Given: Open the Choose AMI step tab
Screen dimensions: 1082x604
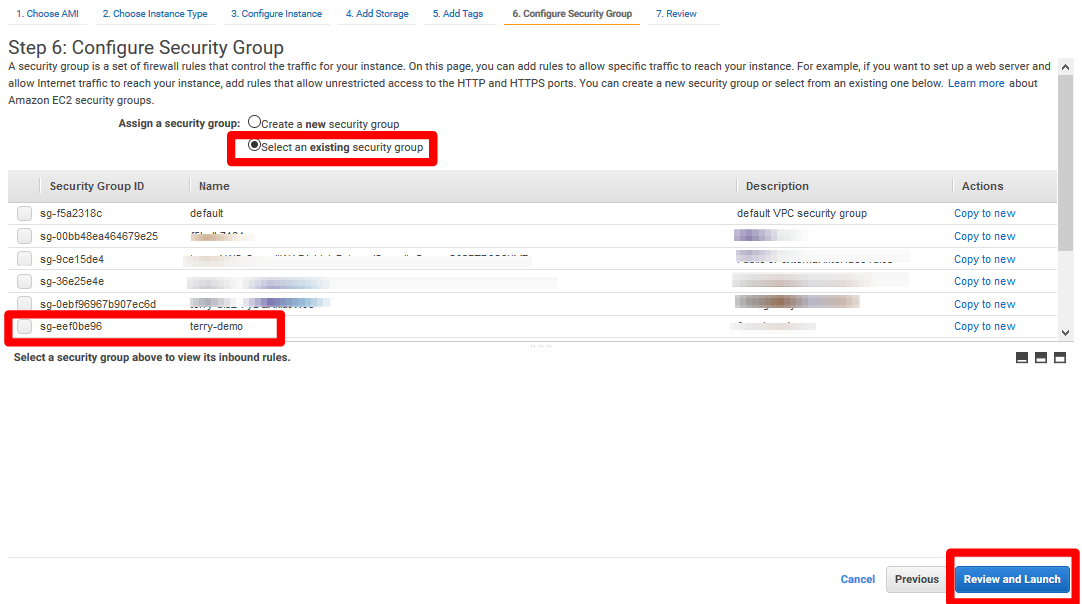Looking at the screenshot, I should 48,14.
